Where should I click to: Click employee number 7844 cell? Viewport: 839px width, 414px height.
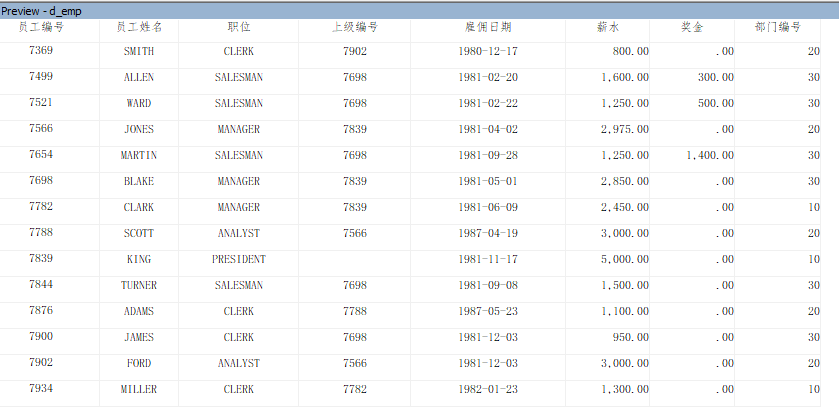pyautogui.click(x=41, y=285)
